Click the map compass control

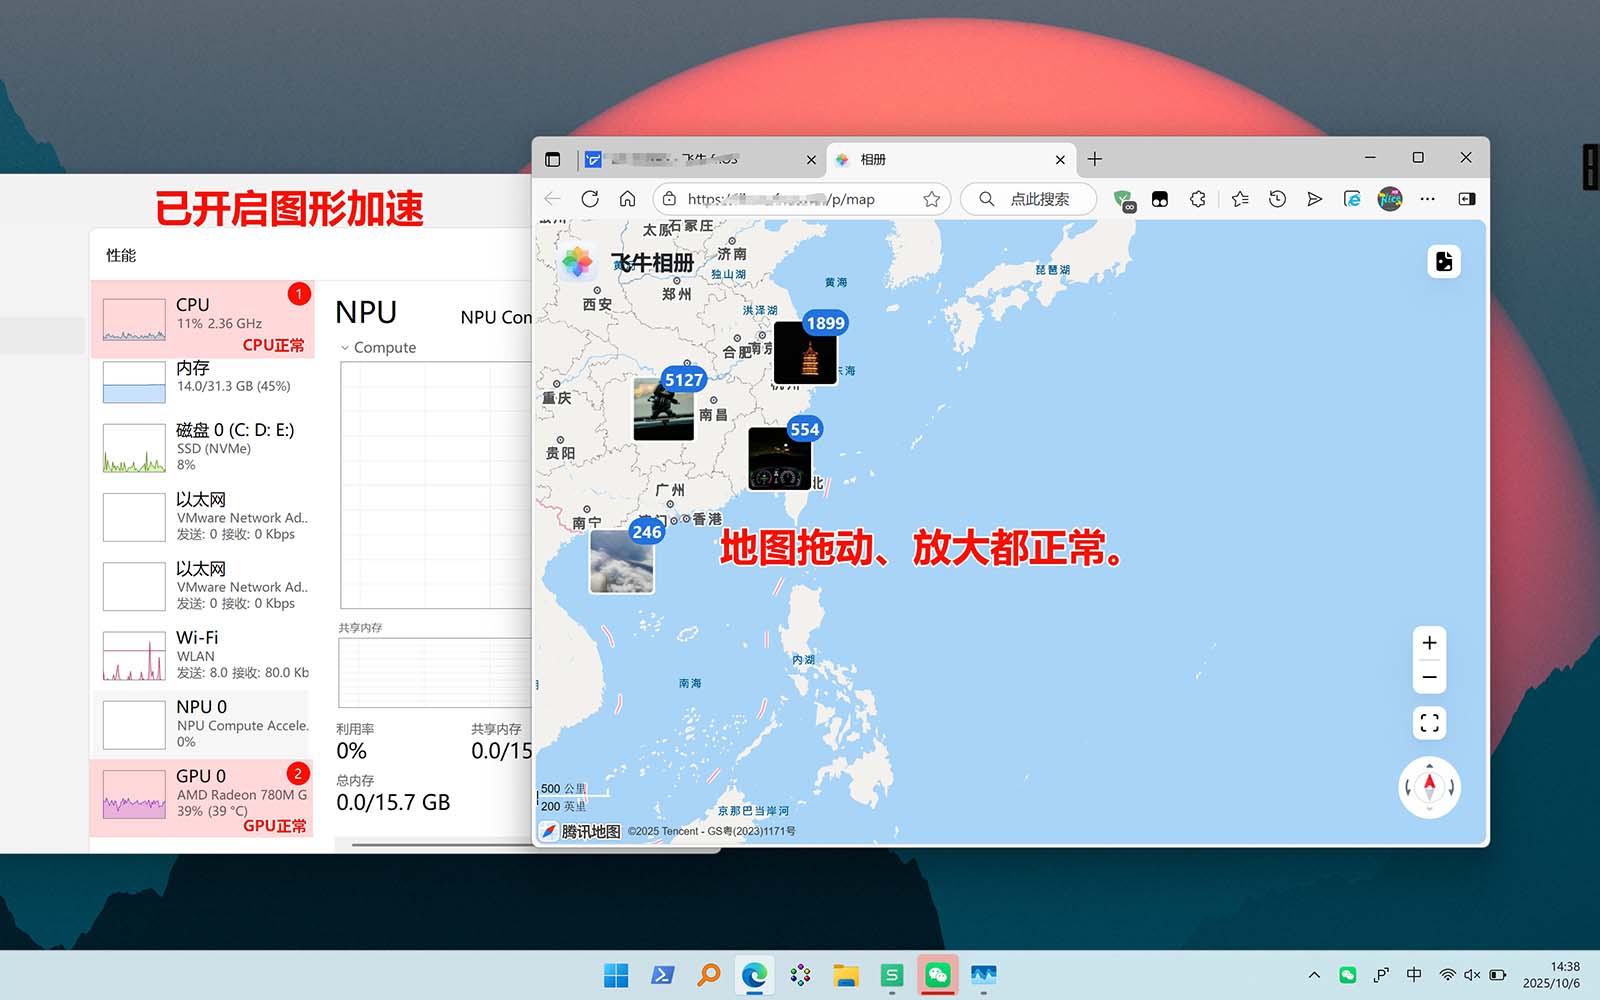pyautogui.click(x=1429, y=788)
